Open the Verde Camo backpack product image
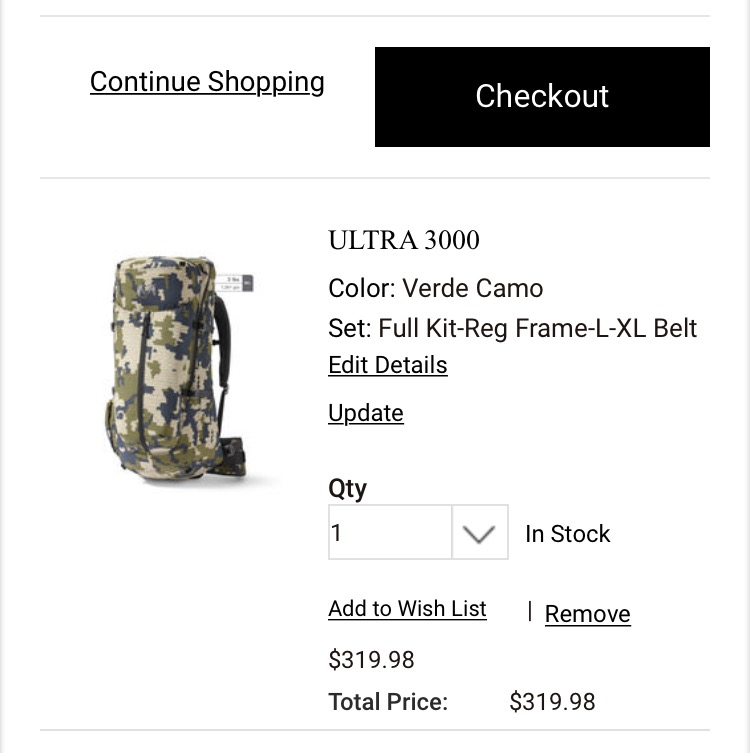This screenshot has height=753, width=750. click(x=178, y=368)
